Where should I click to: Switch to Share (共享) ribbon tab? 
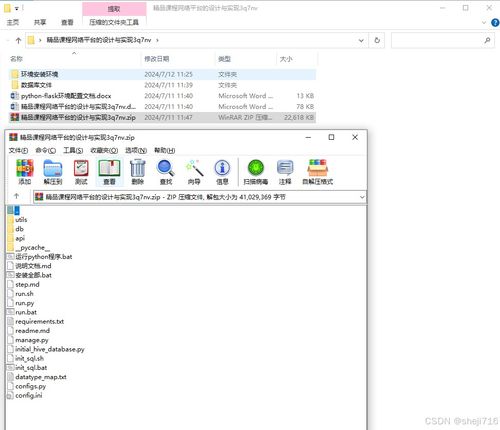pos(40,22)
